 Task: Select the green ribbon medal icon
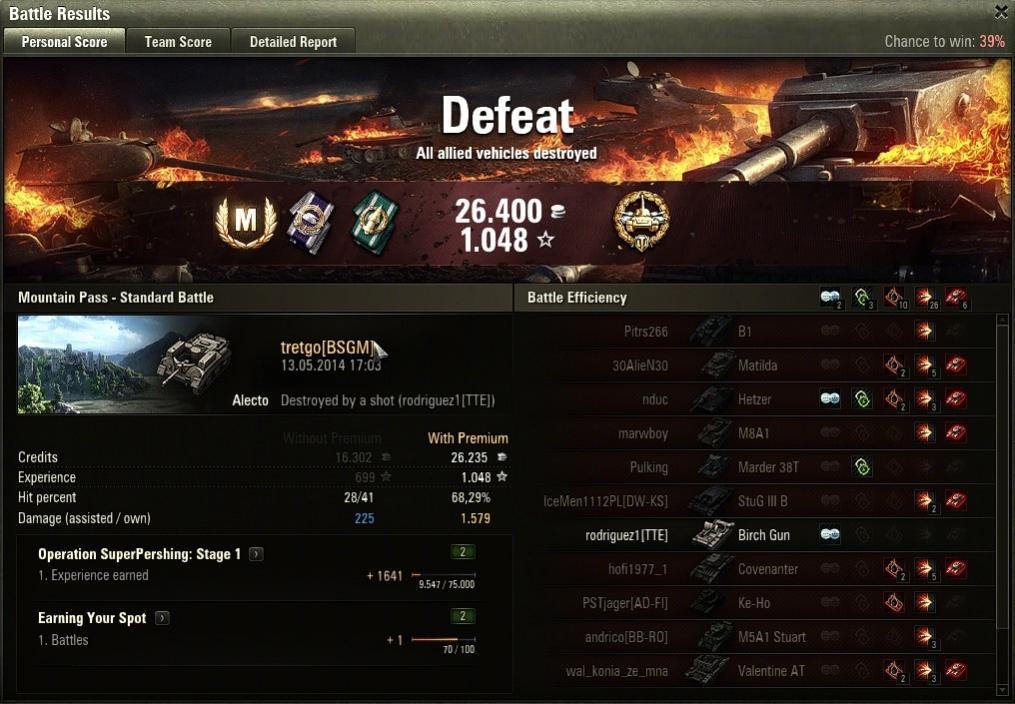[x=374, y=222]
